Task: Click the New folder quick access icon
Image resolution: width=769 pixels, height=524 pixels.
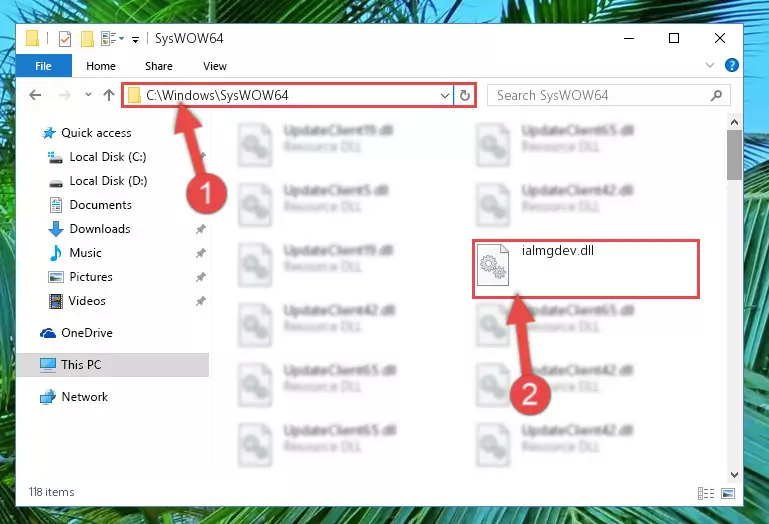Action: pyautogui.click(x=87, y=38)
